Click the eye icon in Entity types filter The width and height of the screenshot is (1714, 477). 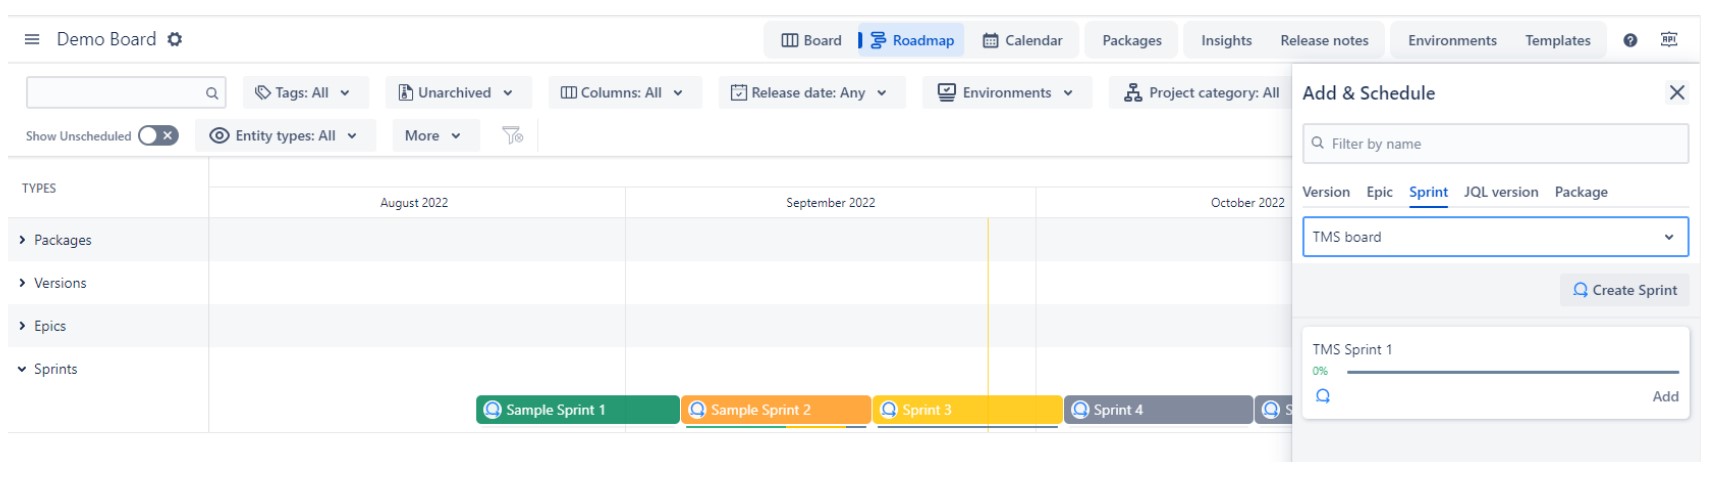[x=220, y=136]
